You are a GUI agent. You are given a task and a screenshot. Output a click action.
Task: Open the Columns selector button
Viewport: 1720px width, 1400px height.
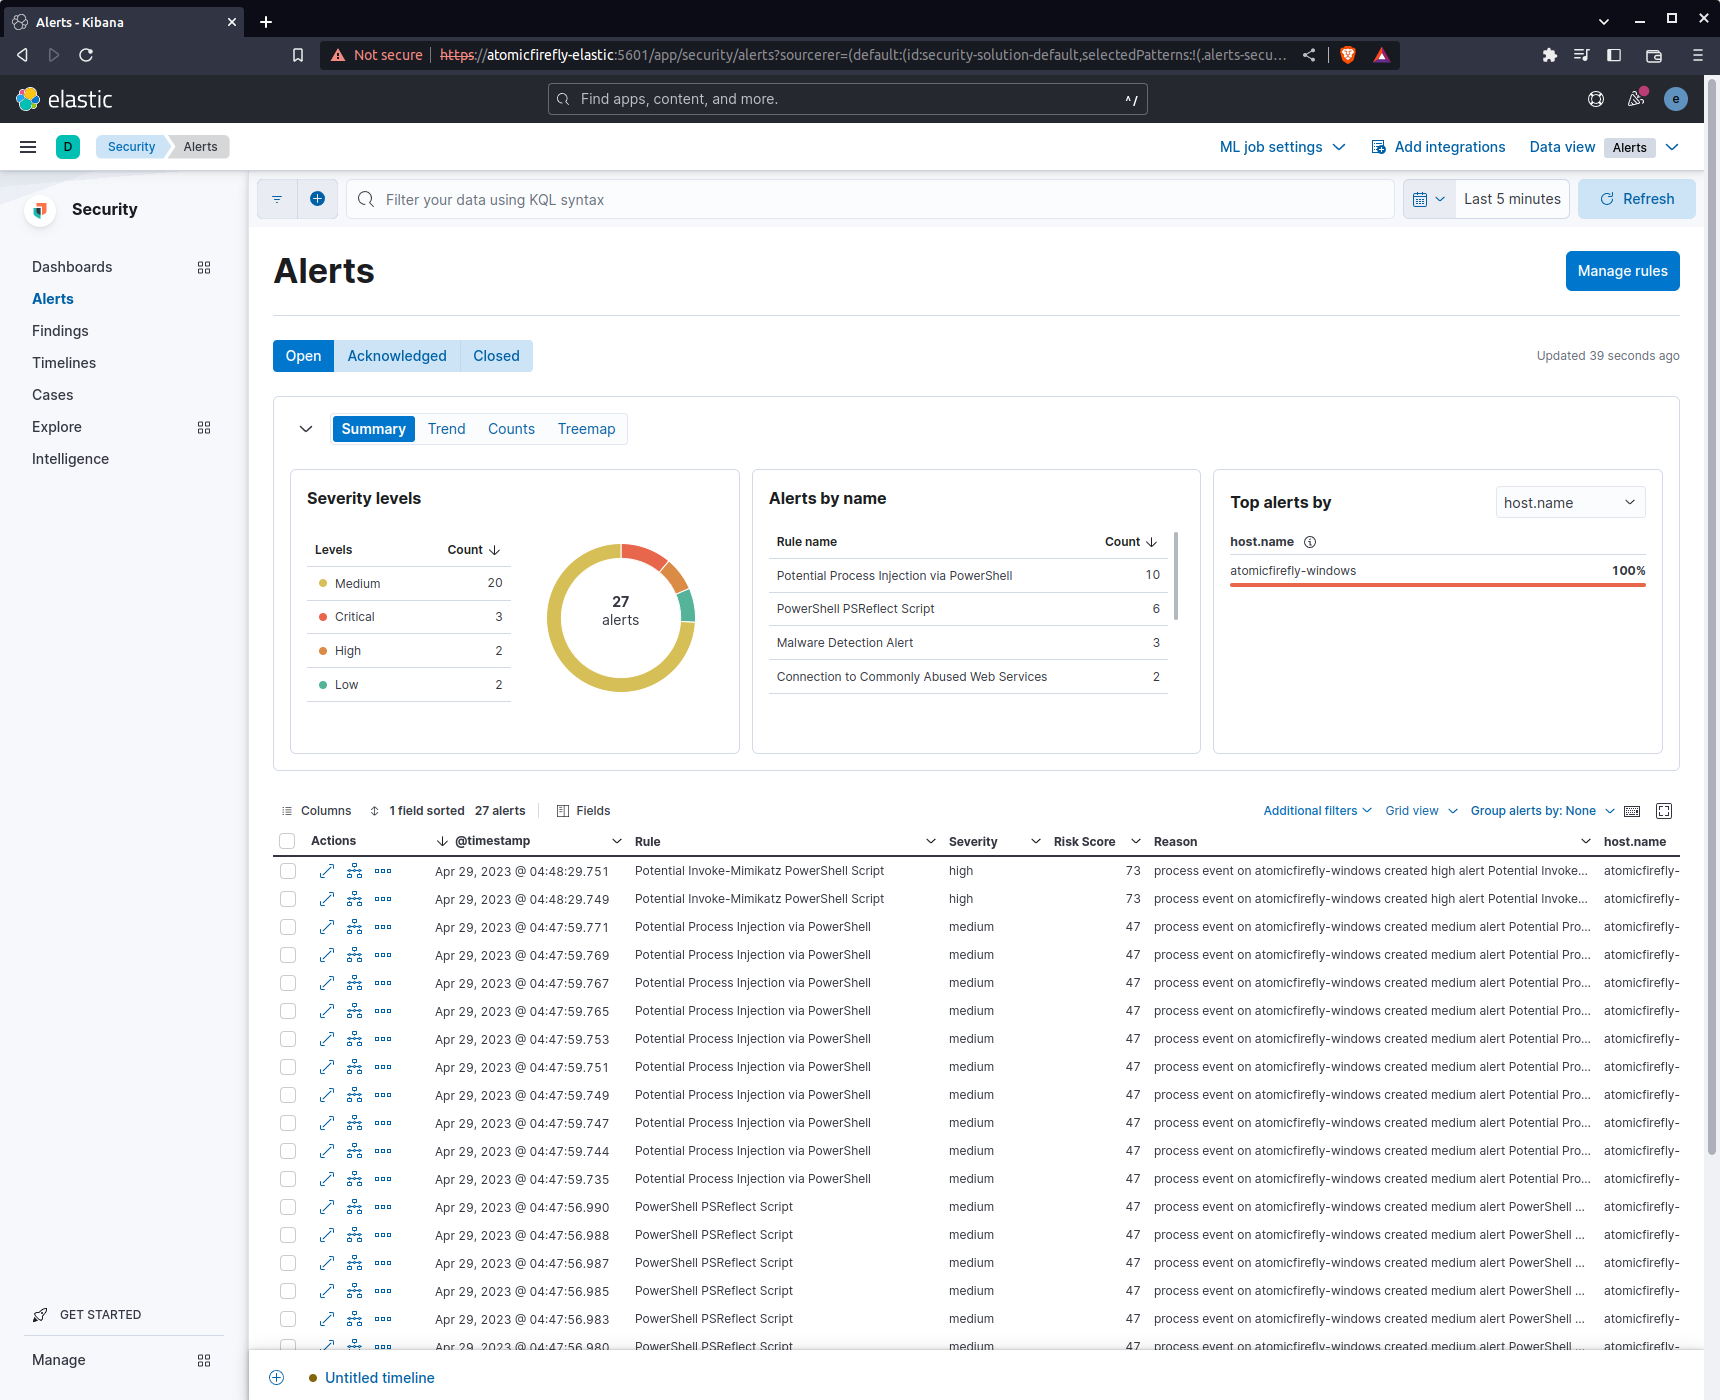[317, 811]
